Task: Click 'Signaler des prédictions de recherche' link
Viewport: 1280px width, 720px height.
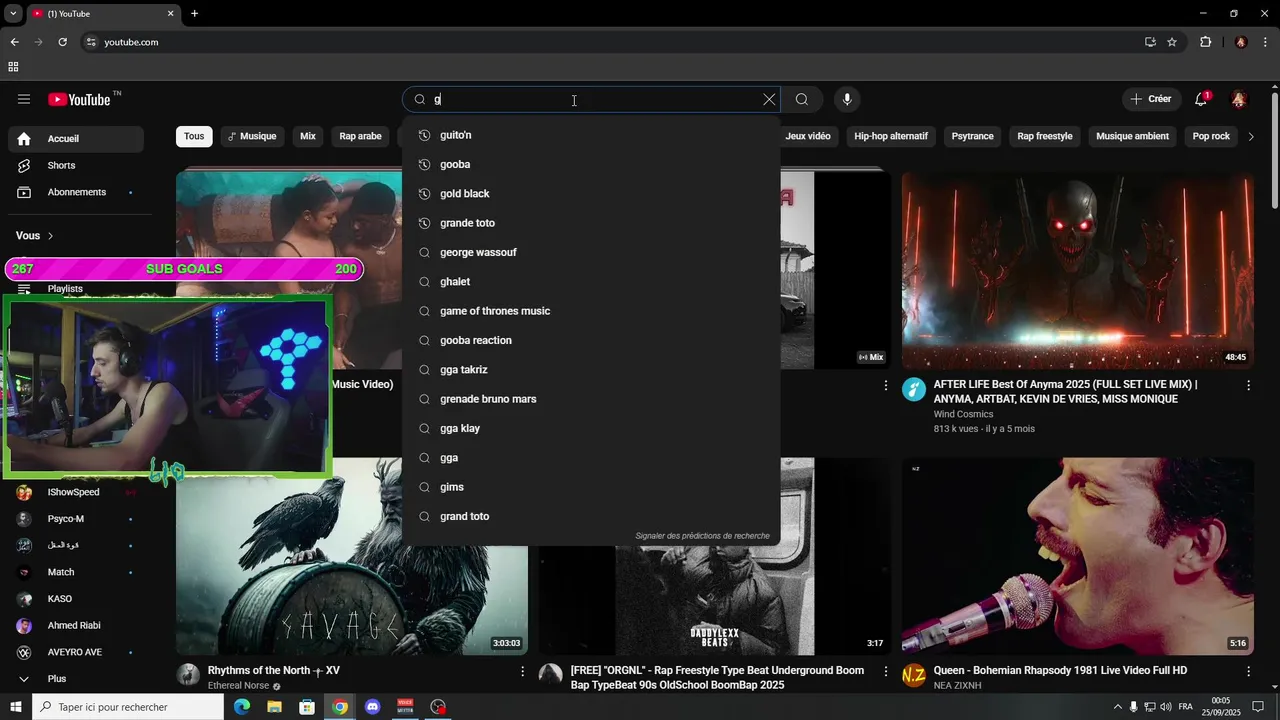Action: [x=702, y=536]
